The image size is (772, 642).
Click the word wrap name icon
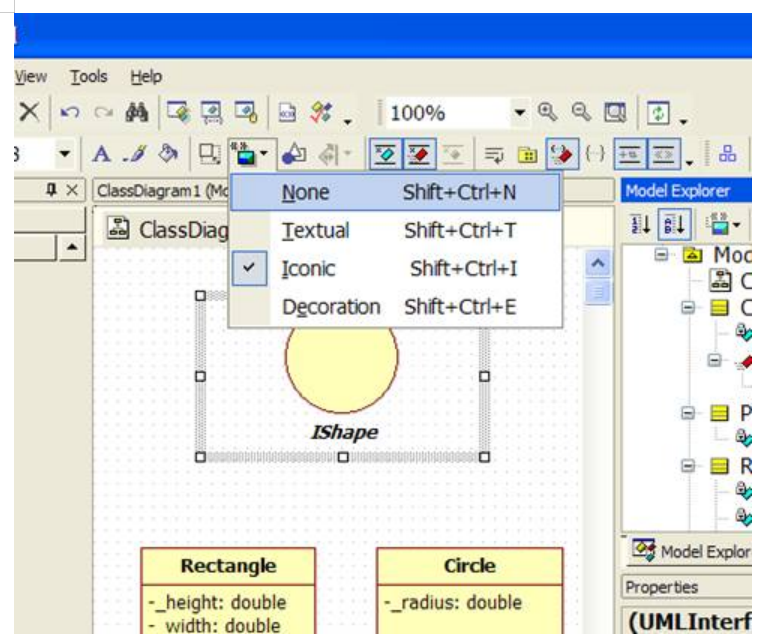click(493, 155)
